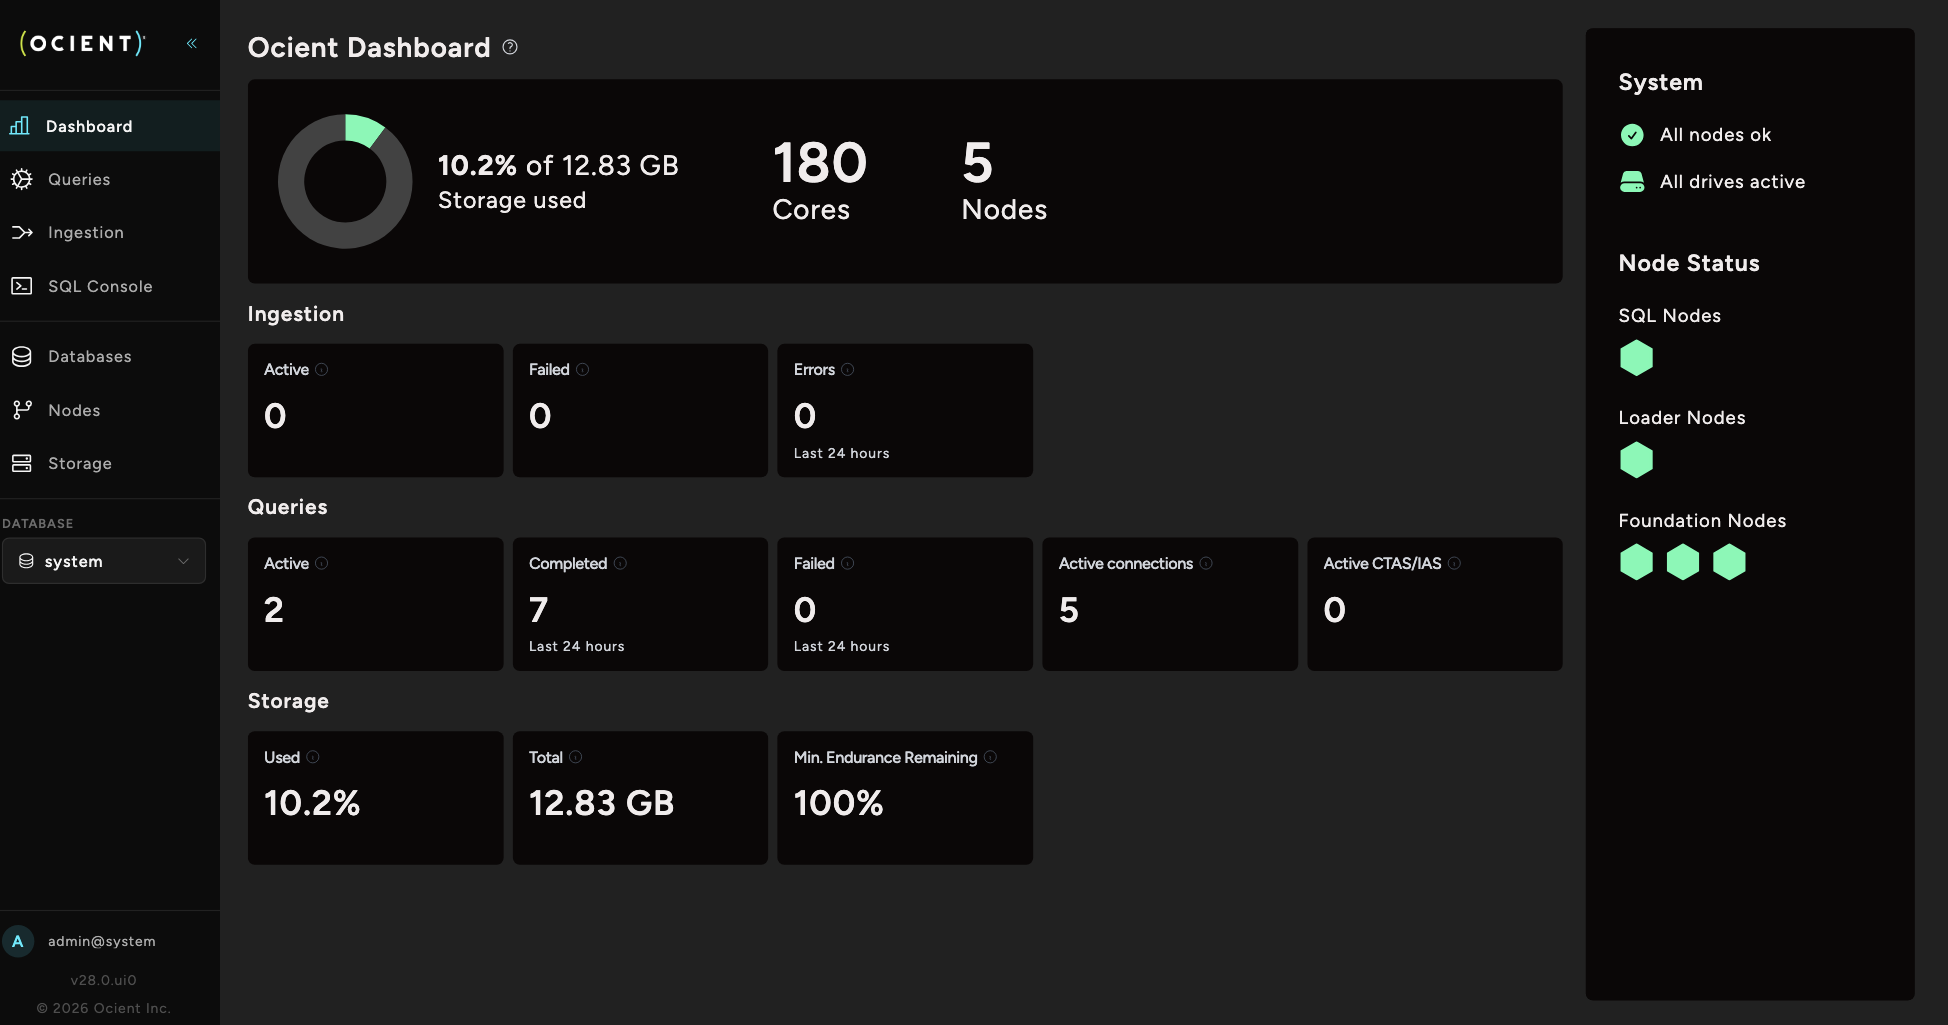Image resolution: width=1948 pixels, height=1025 pixels.
Task: Click info icon beside Active CTAS/IAS
Action: (1455, 563)
